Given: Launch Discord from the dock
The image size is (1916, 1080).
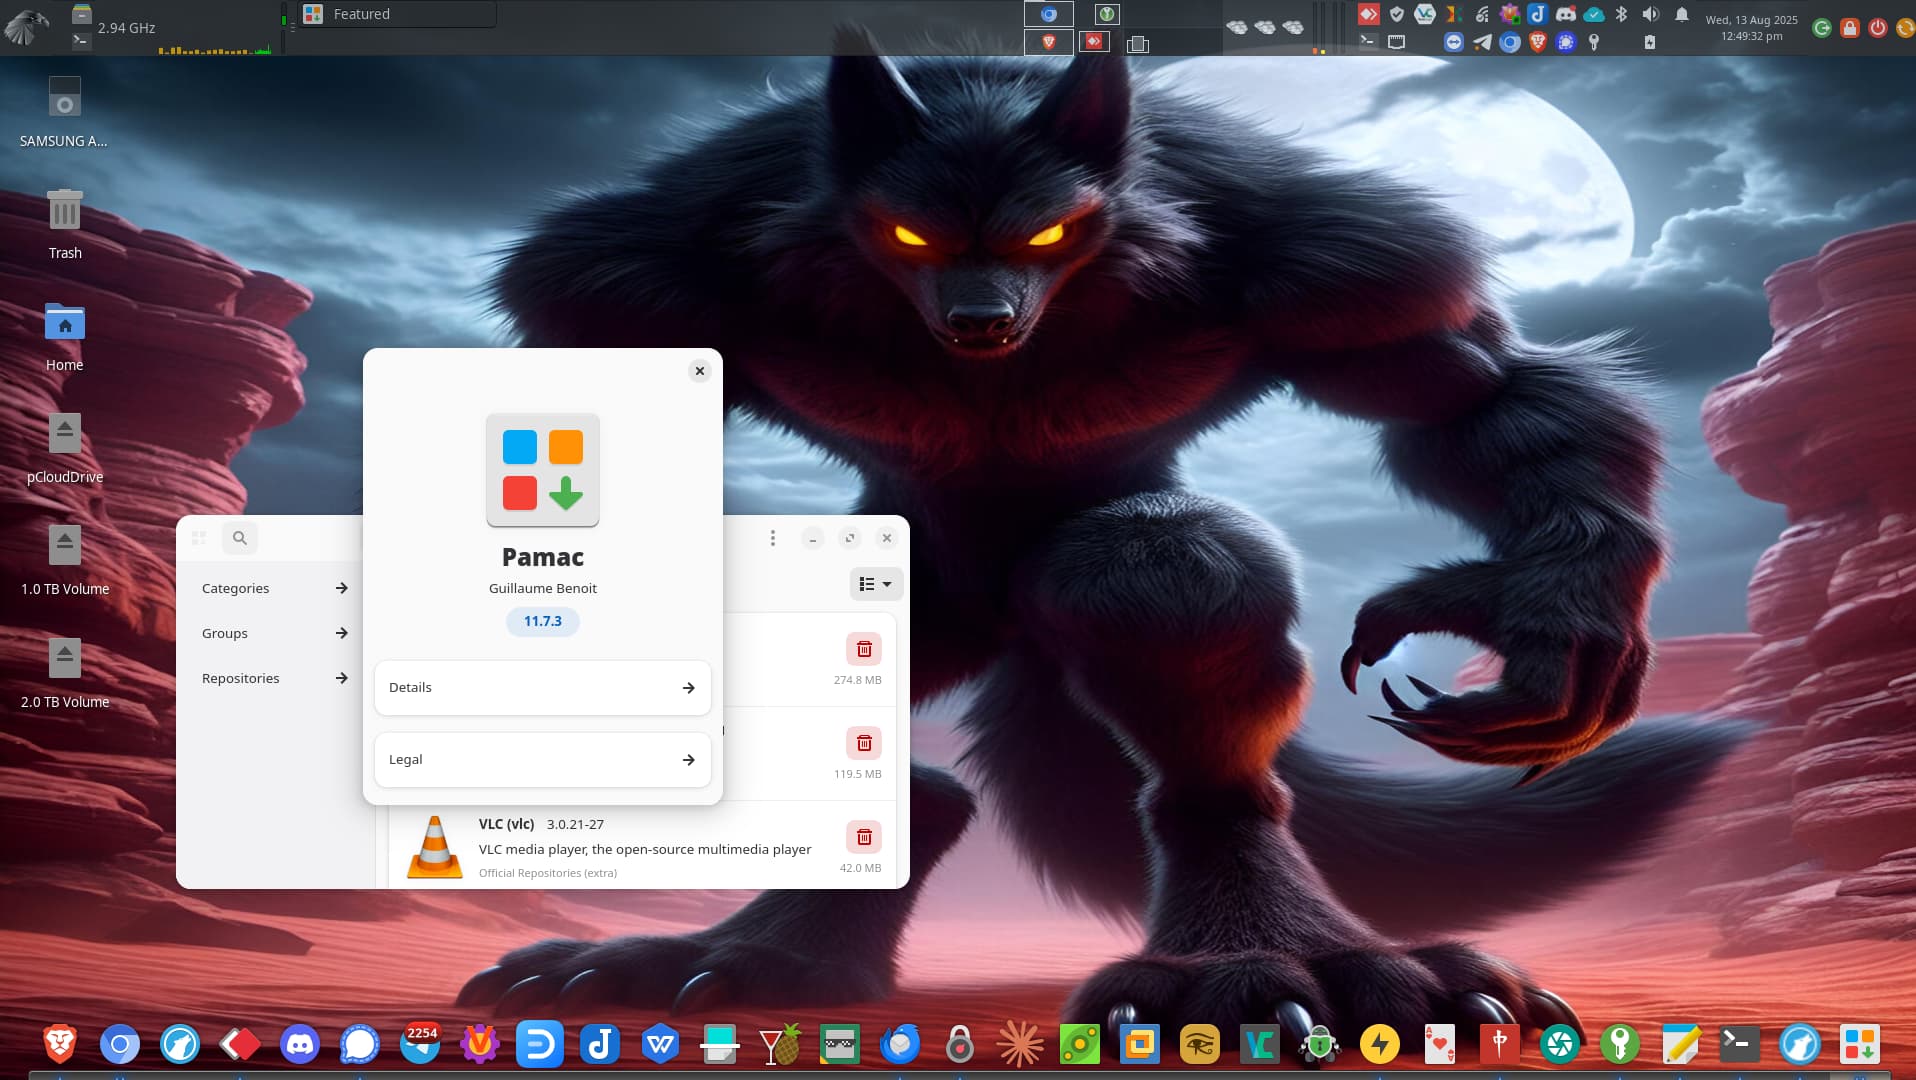Looking at the screenshot, I should click(300, 1045).
